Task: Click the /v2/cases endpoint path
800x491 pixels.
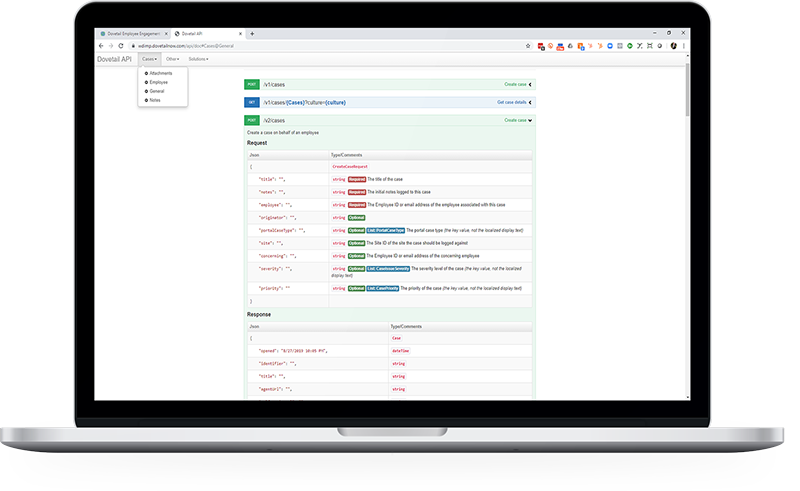Action: point(274,120)
